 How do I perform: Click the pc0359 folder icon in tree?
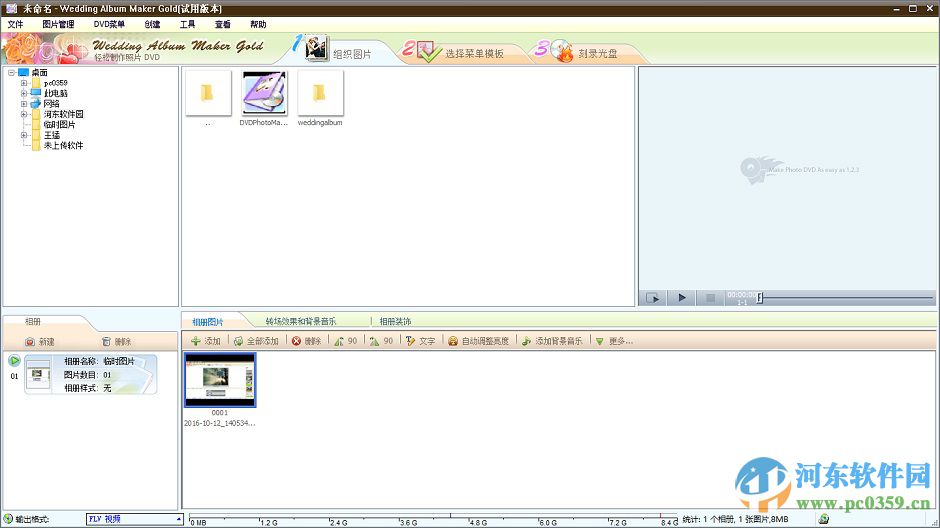(x=36, y=83)
